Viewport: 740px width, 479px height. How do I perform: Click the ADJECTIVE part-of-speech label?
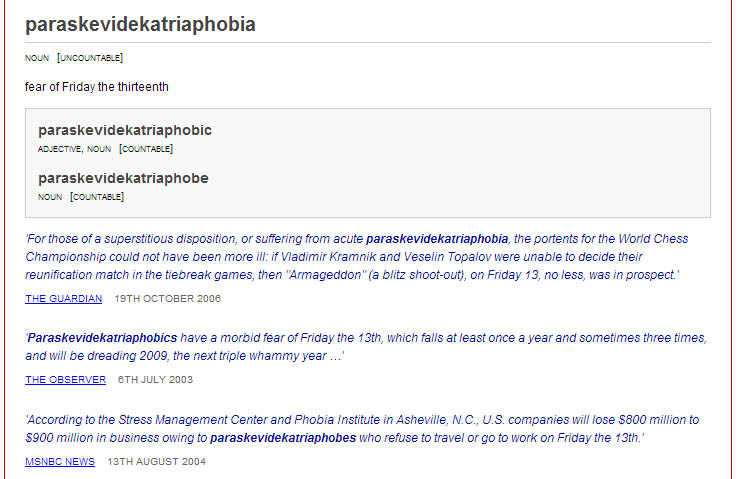[60, 149]
